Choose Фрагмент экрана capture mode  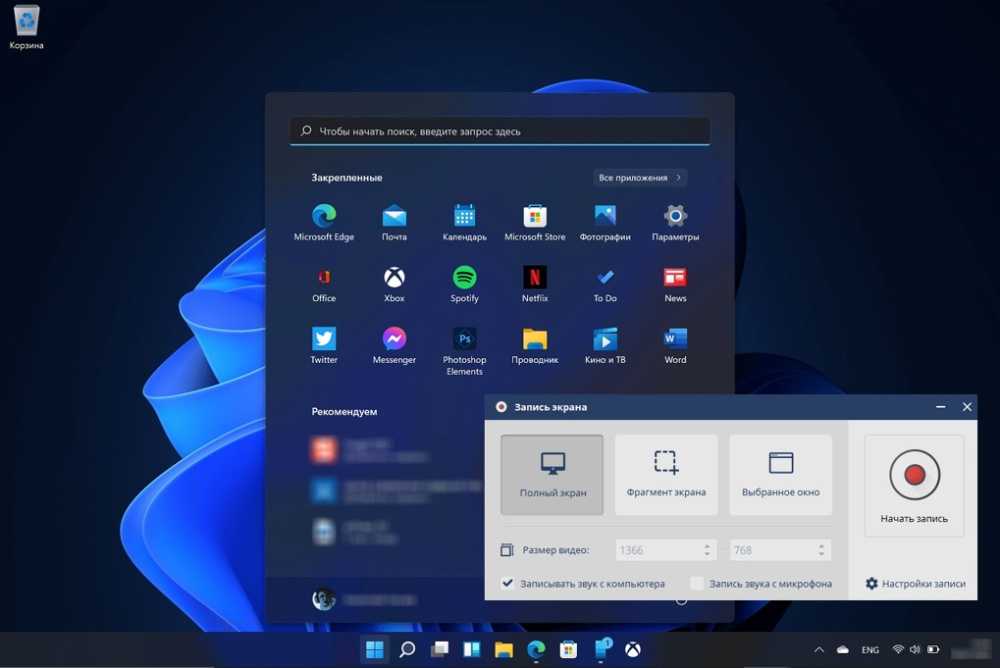click(x=666, y=474)
